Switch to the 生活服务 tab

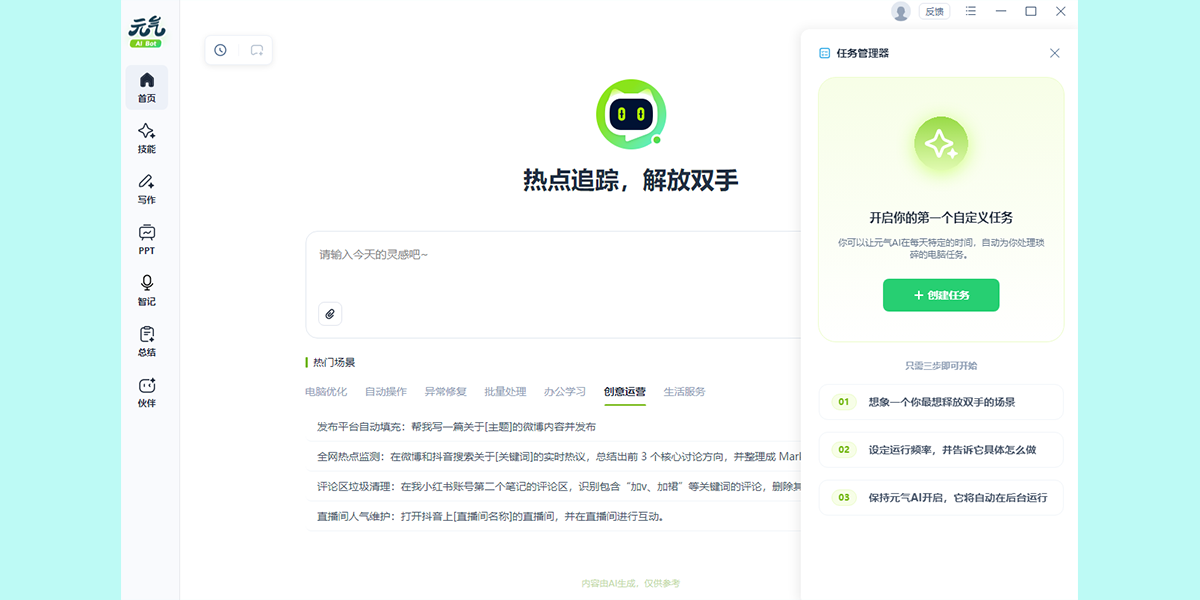coord(684,391)
